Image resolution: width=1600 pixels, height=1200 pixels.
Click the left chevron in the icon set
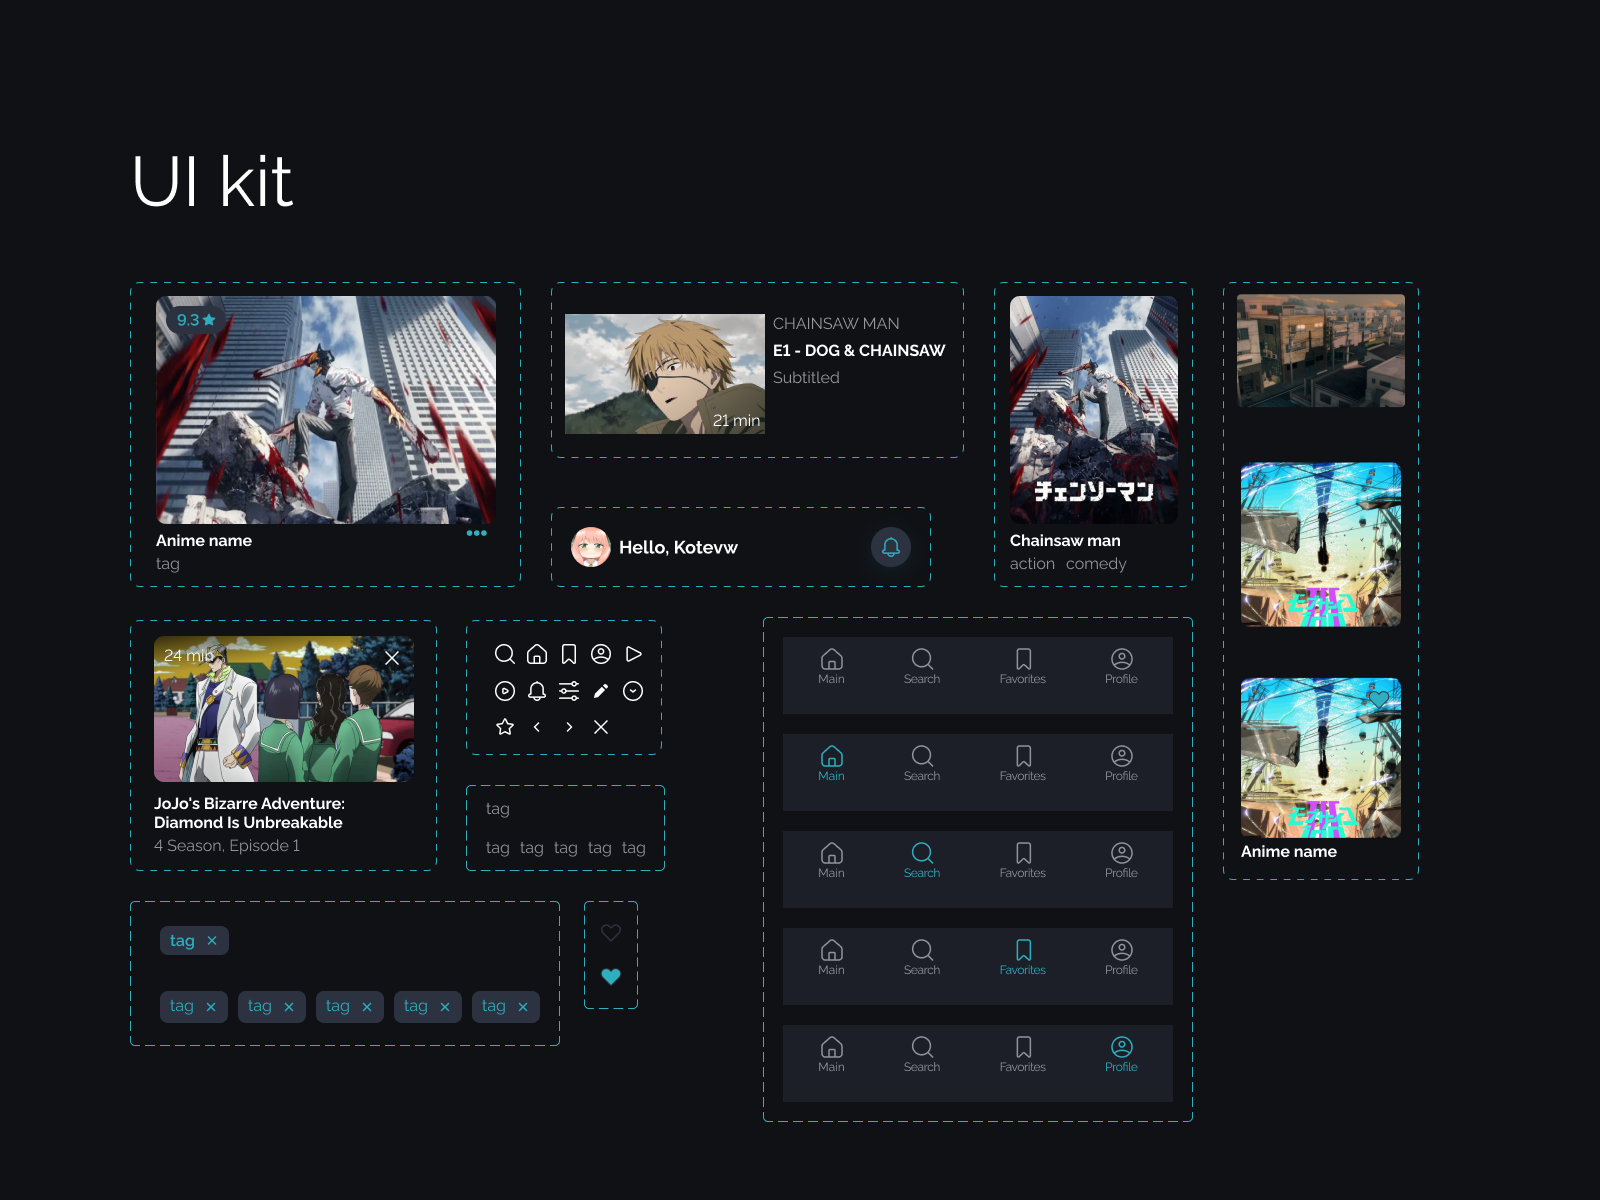(537, 727)
